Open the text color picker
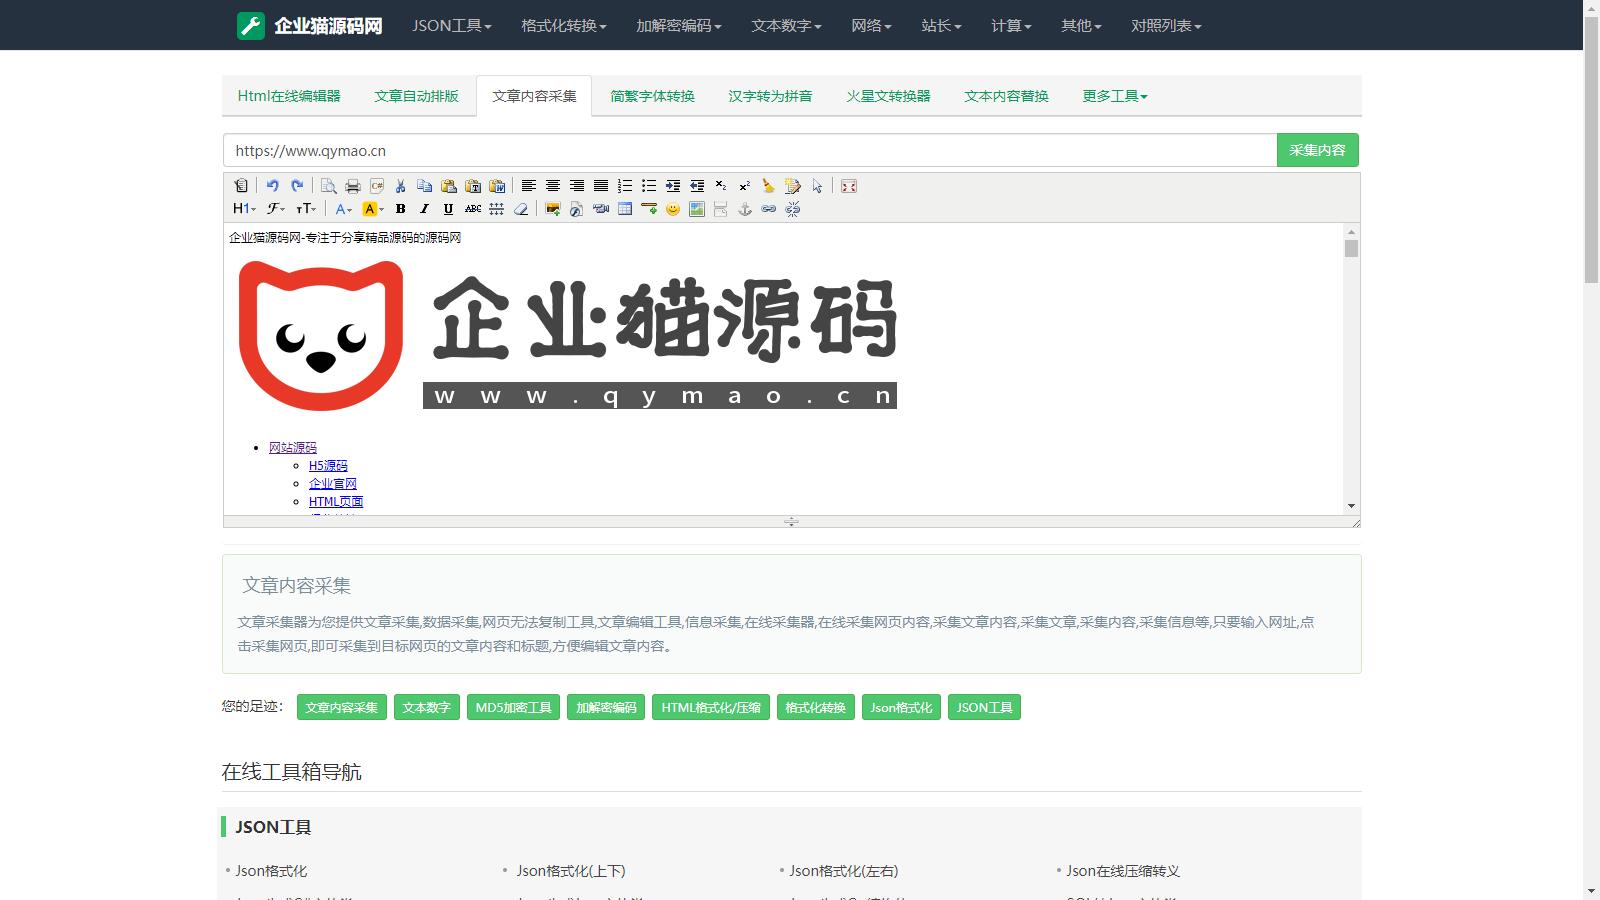Screen dimensions: 1600x900 [x=343, y=209]
